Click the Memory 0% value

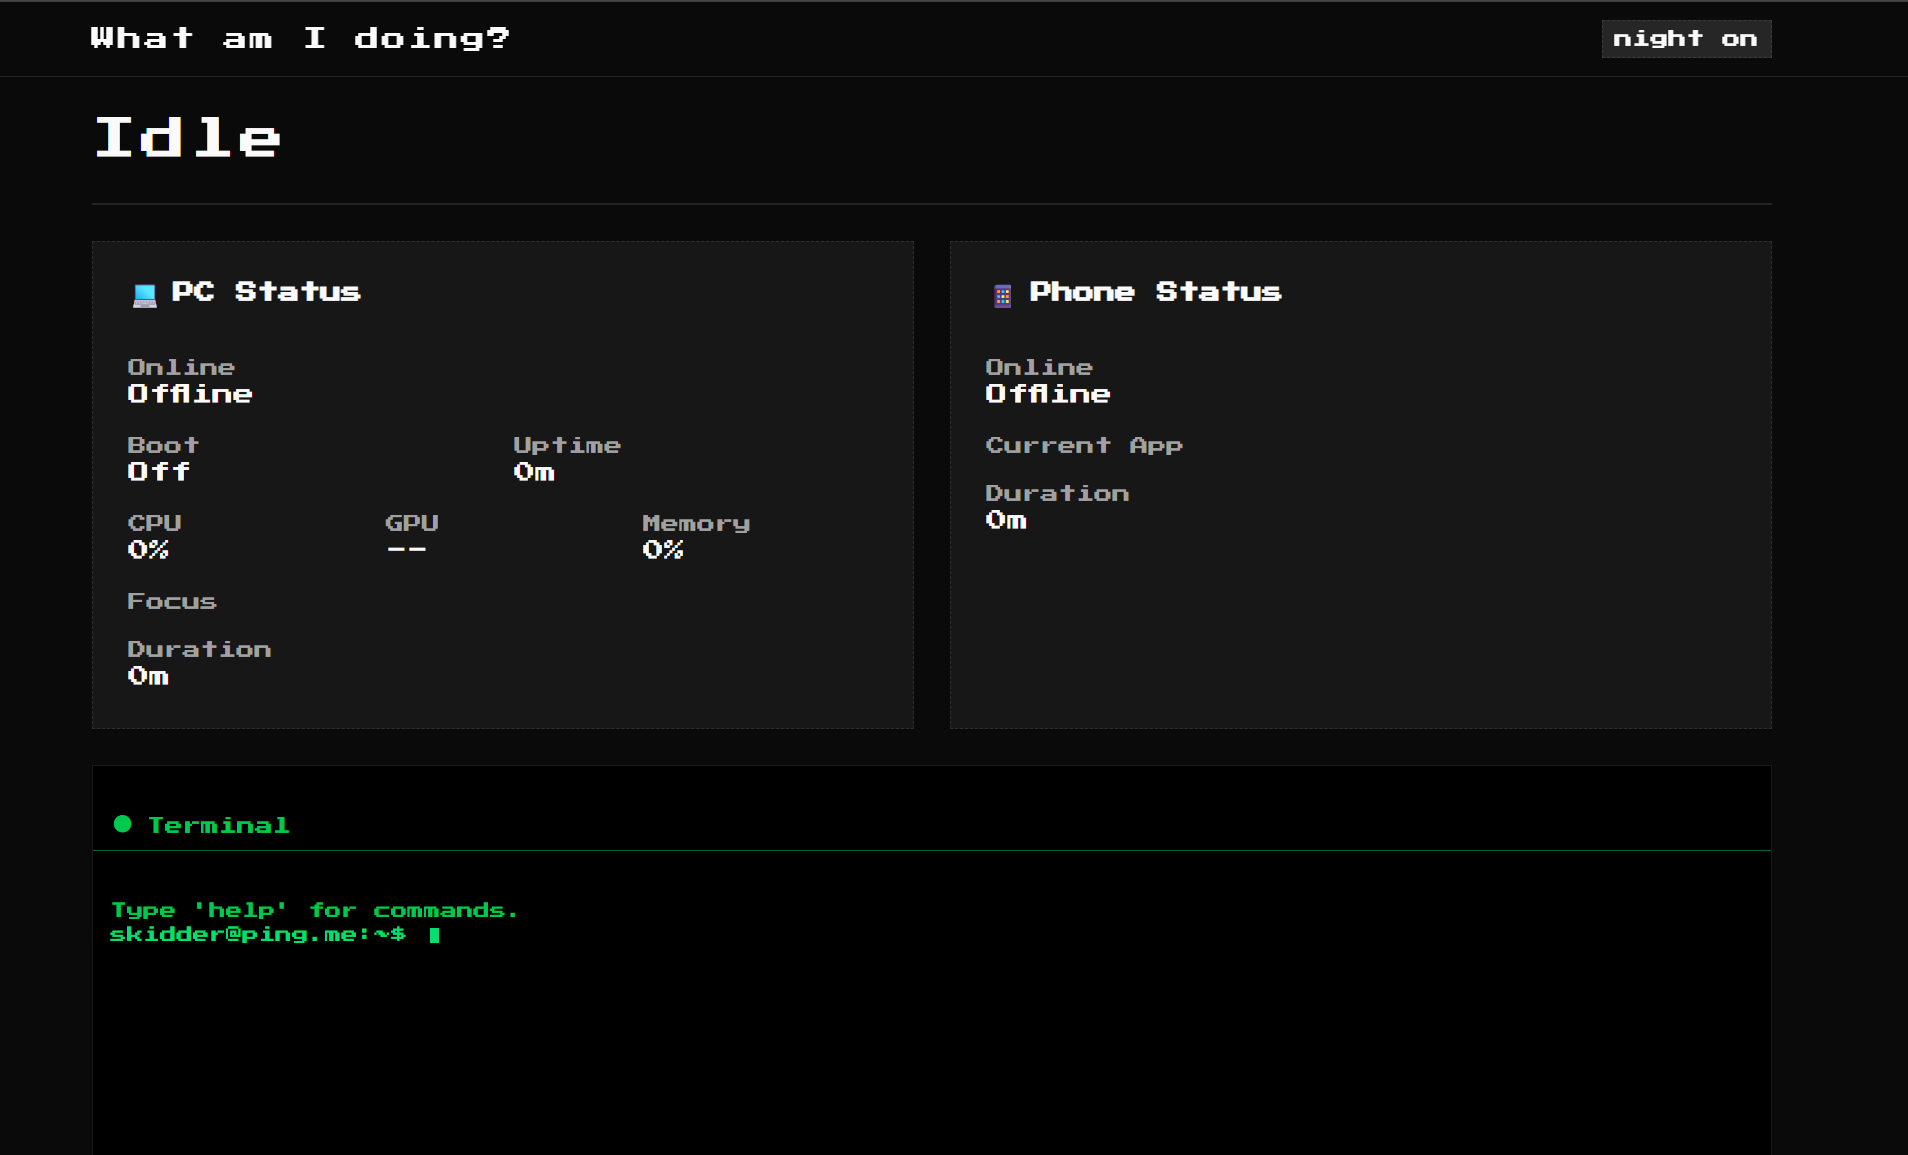662,550
